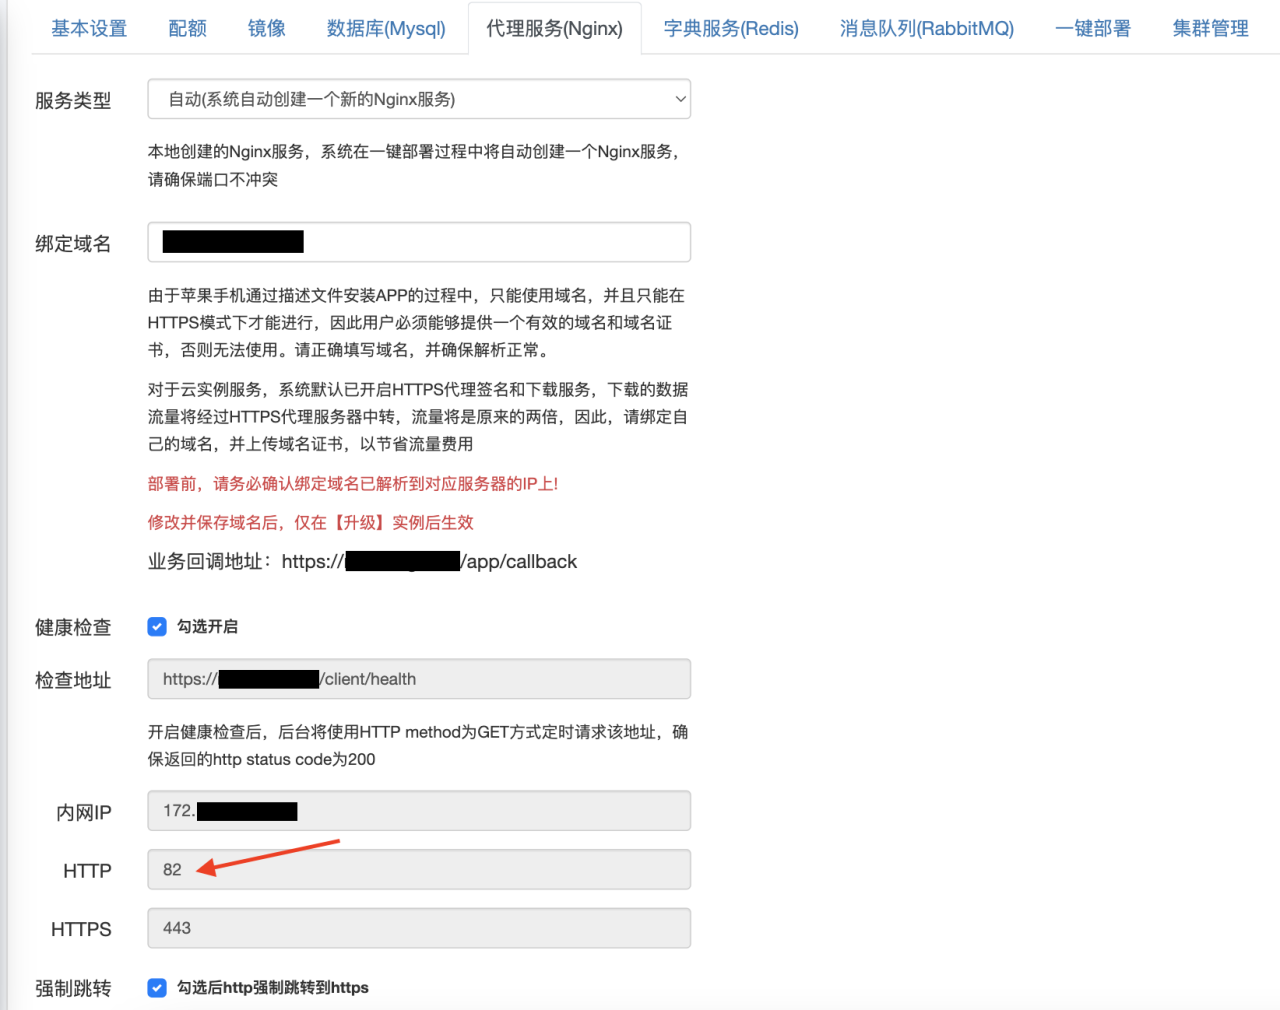Open the 数据库(Mysql) tab
1280x1010 pixels.
(386, 27)
